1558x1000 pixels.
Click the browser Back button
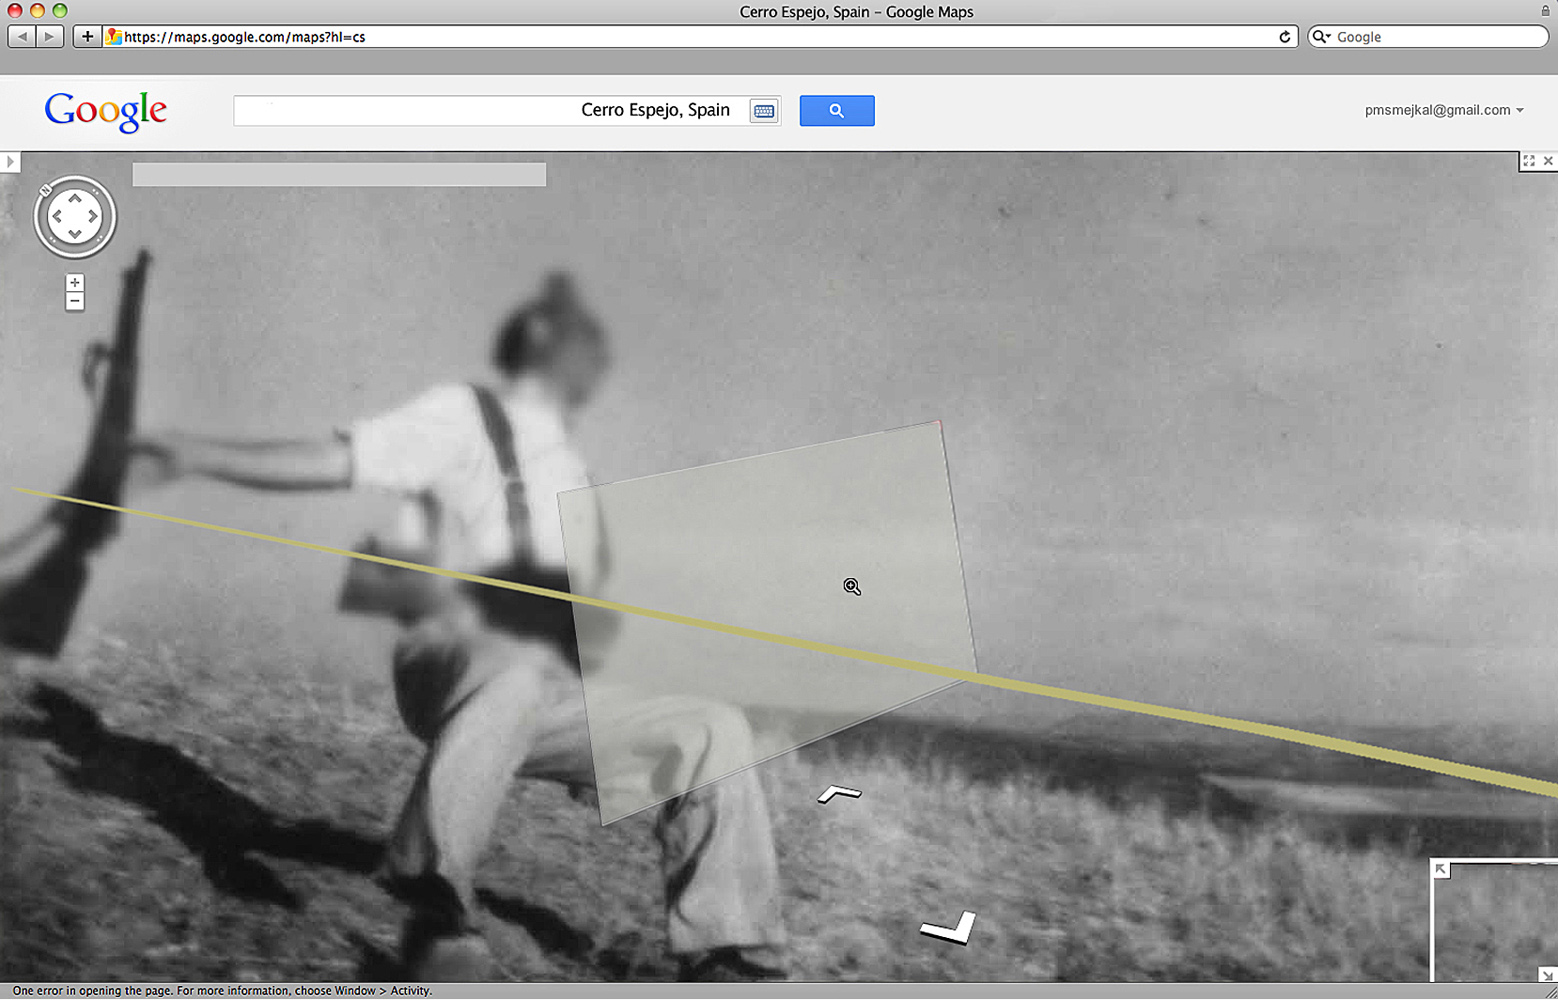(x=22, y=37)
